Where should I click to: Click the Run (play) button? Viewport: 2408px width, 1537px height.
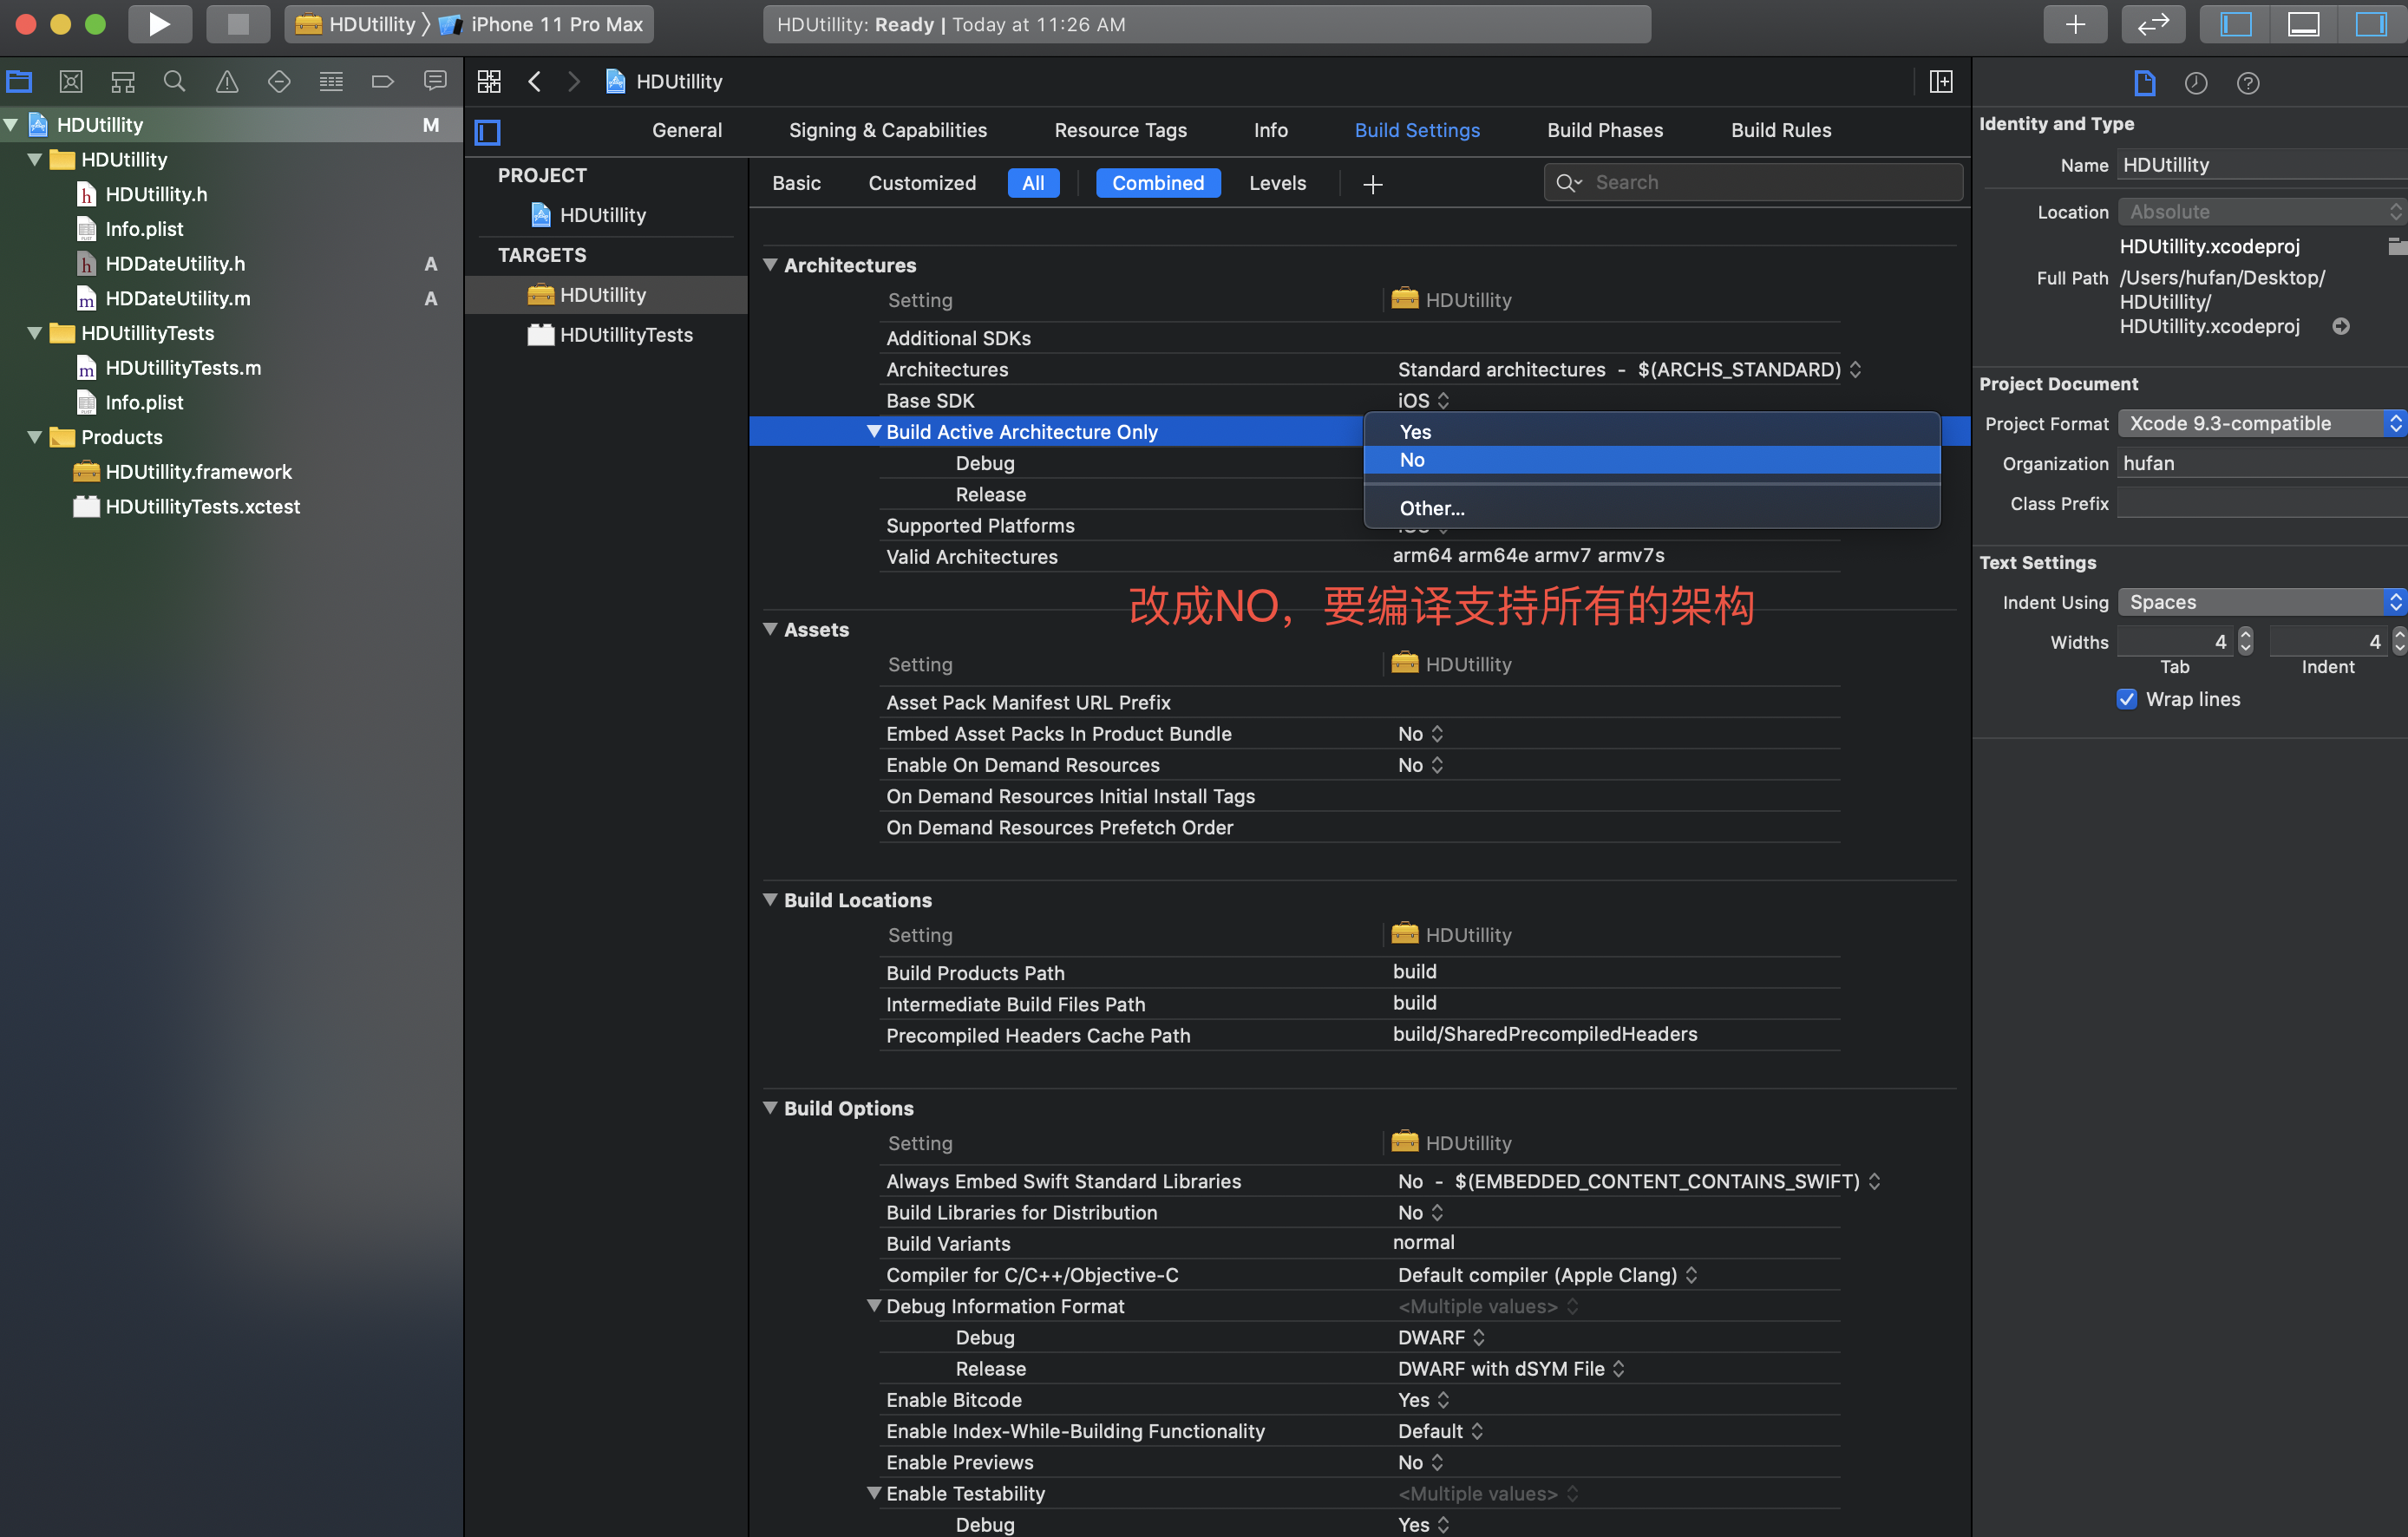[x=159, y=24]
